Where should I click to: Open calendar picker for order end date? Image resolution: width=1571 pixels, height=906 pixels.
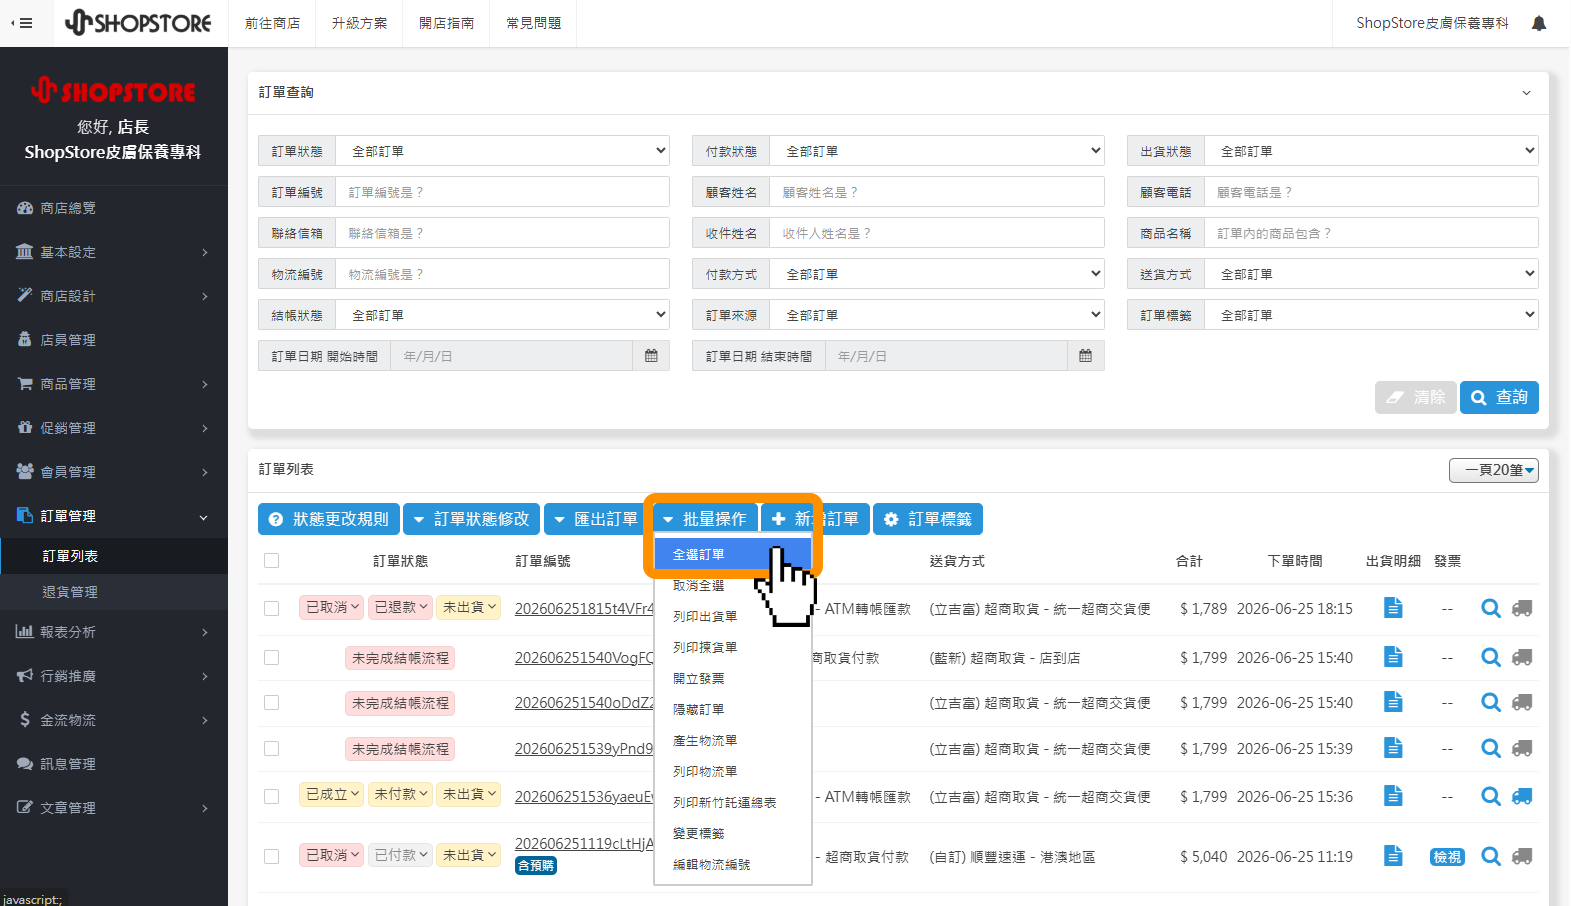click(1085, 356)
